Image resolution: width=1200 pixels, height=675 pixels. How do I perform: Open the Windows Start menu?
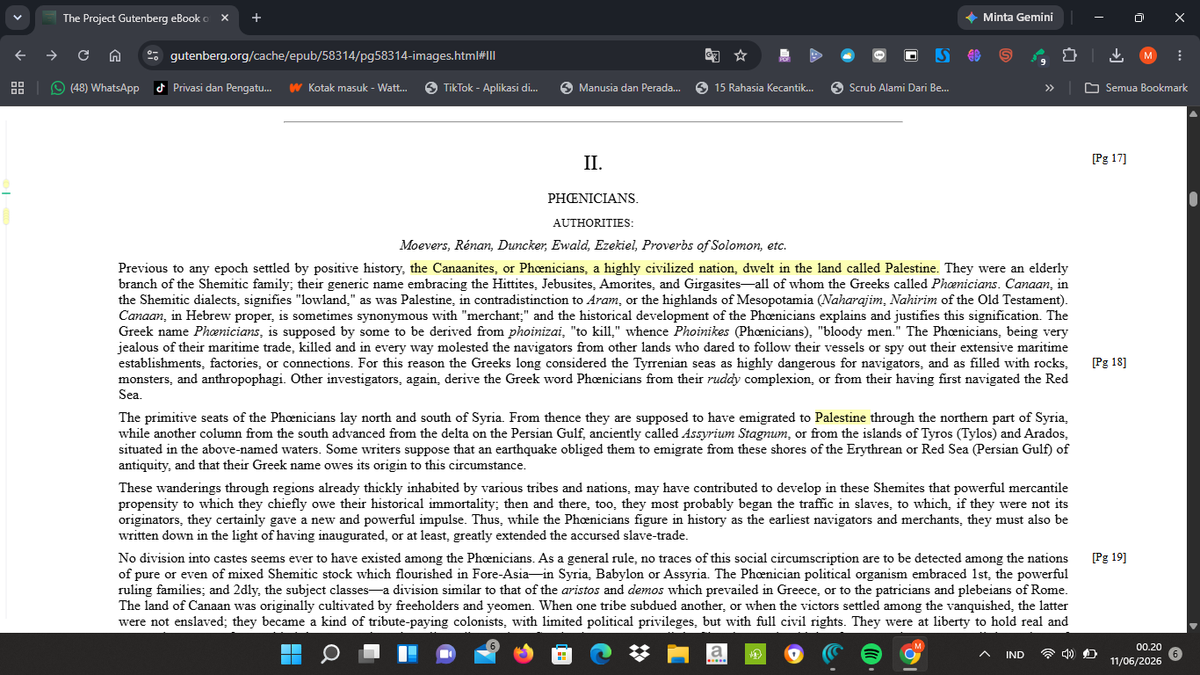coord(290,654)
